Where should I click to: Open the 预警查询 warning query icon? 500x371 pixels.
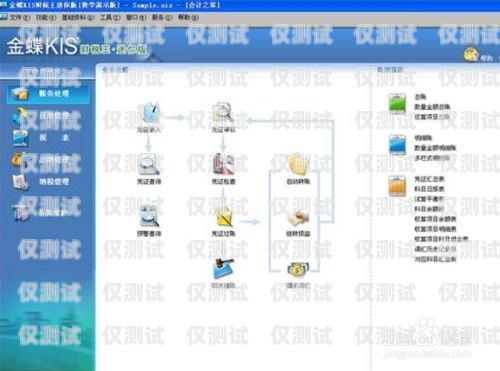point(149,217)
